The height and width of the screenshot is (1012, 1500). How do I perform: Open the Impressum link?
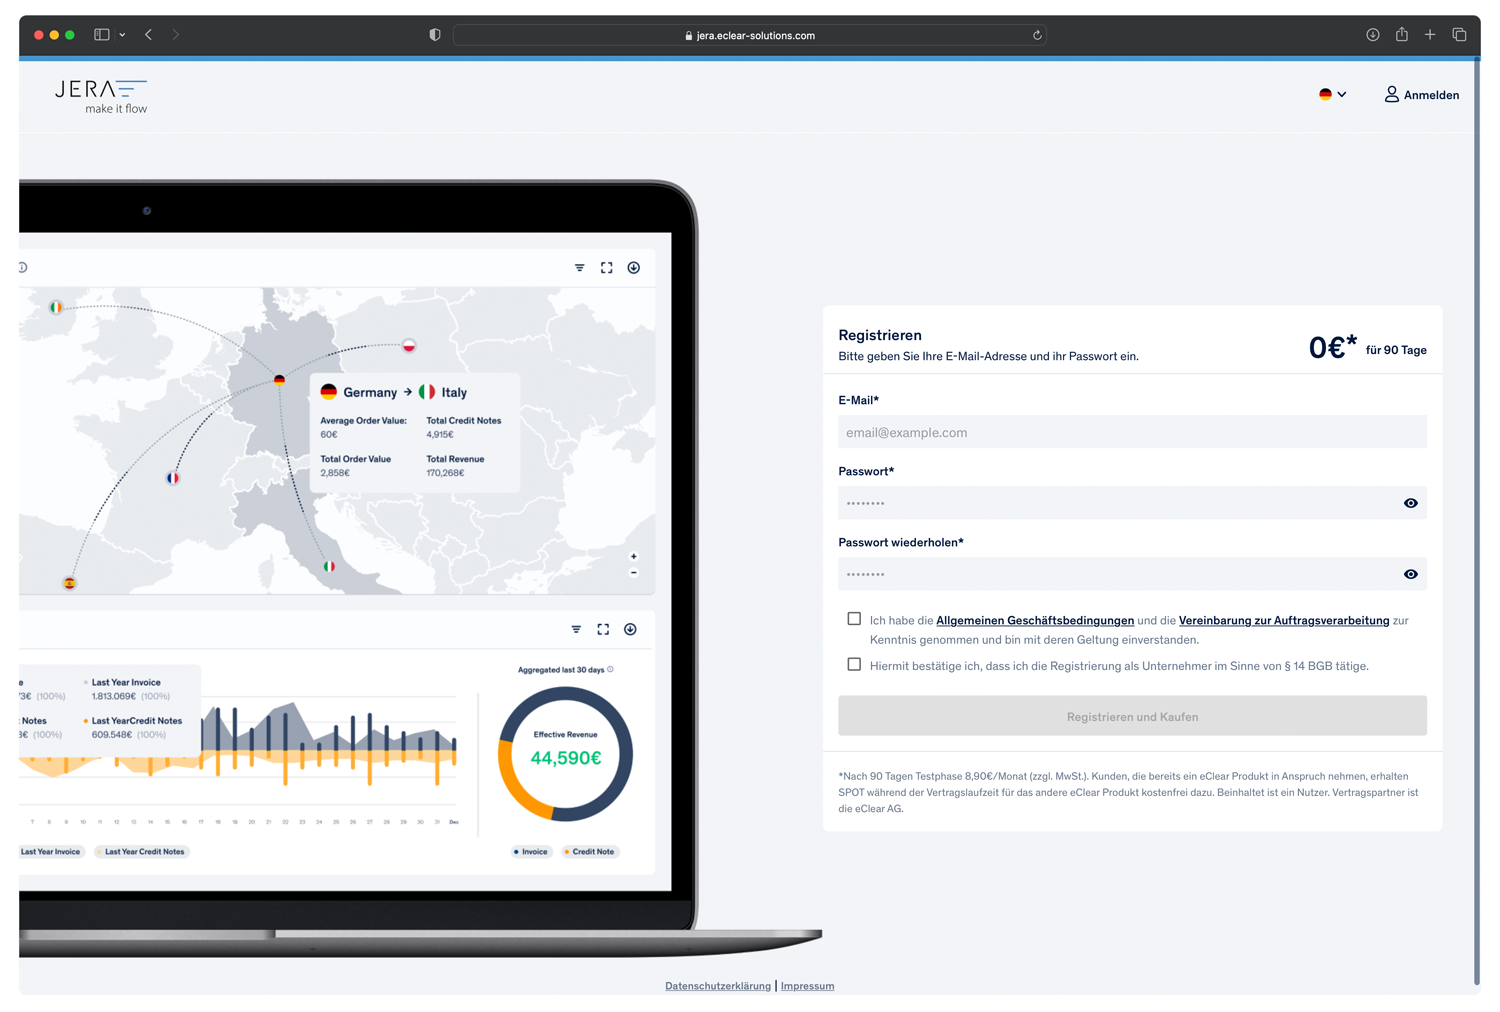tap(807, 986)
